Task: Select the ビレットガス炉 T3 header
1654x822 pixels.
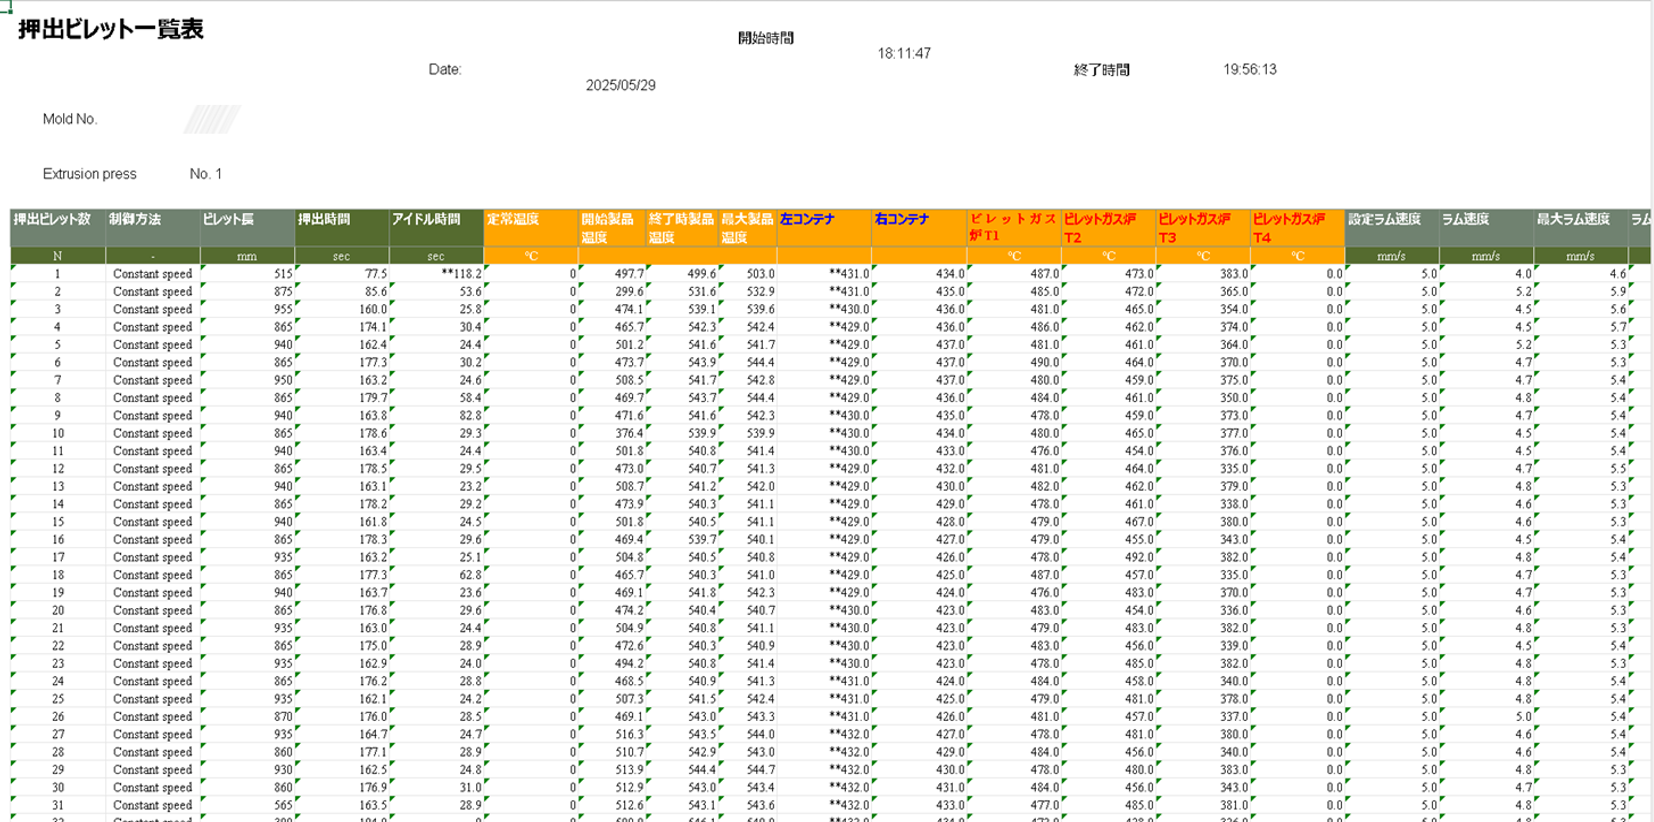Action: point(1203,227)
